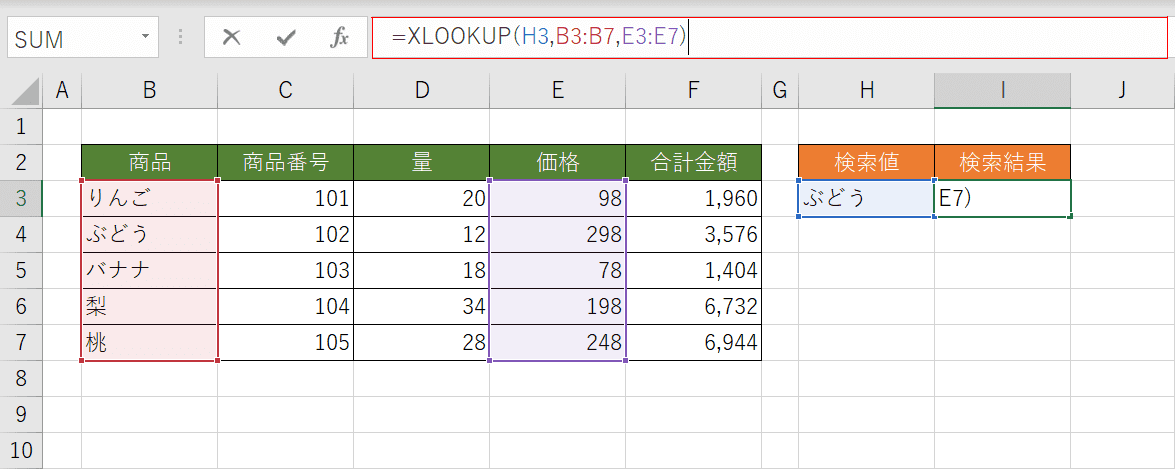Click the editing cell showing E7)
The height and width of the screenshot is (469, 1175).
[1003, 199]
